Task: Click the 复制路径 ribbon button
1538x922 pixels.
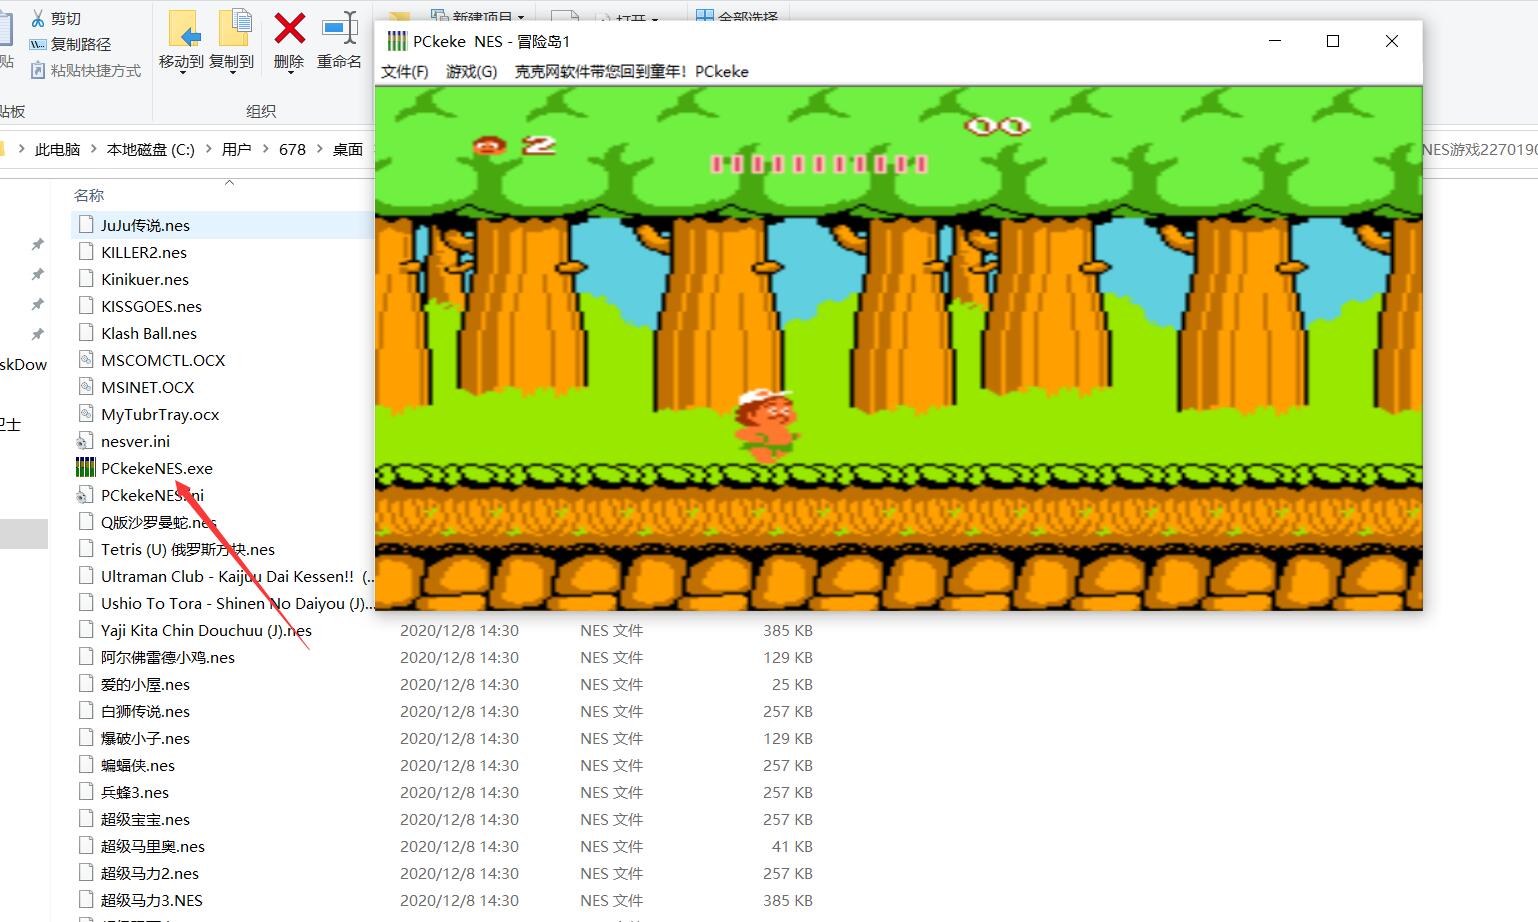Action: [70, 45]
